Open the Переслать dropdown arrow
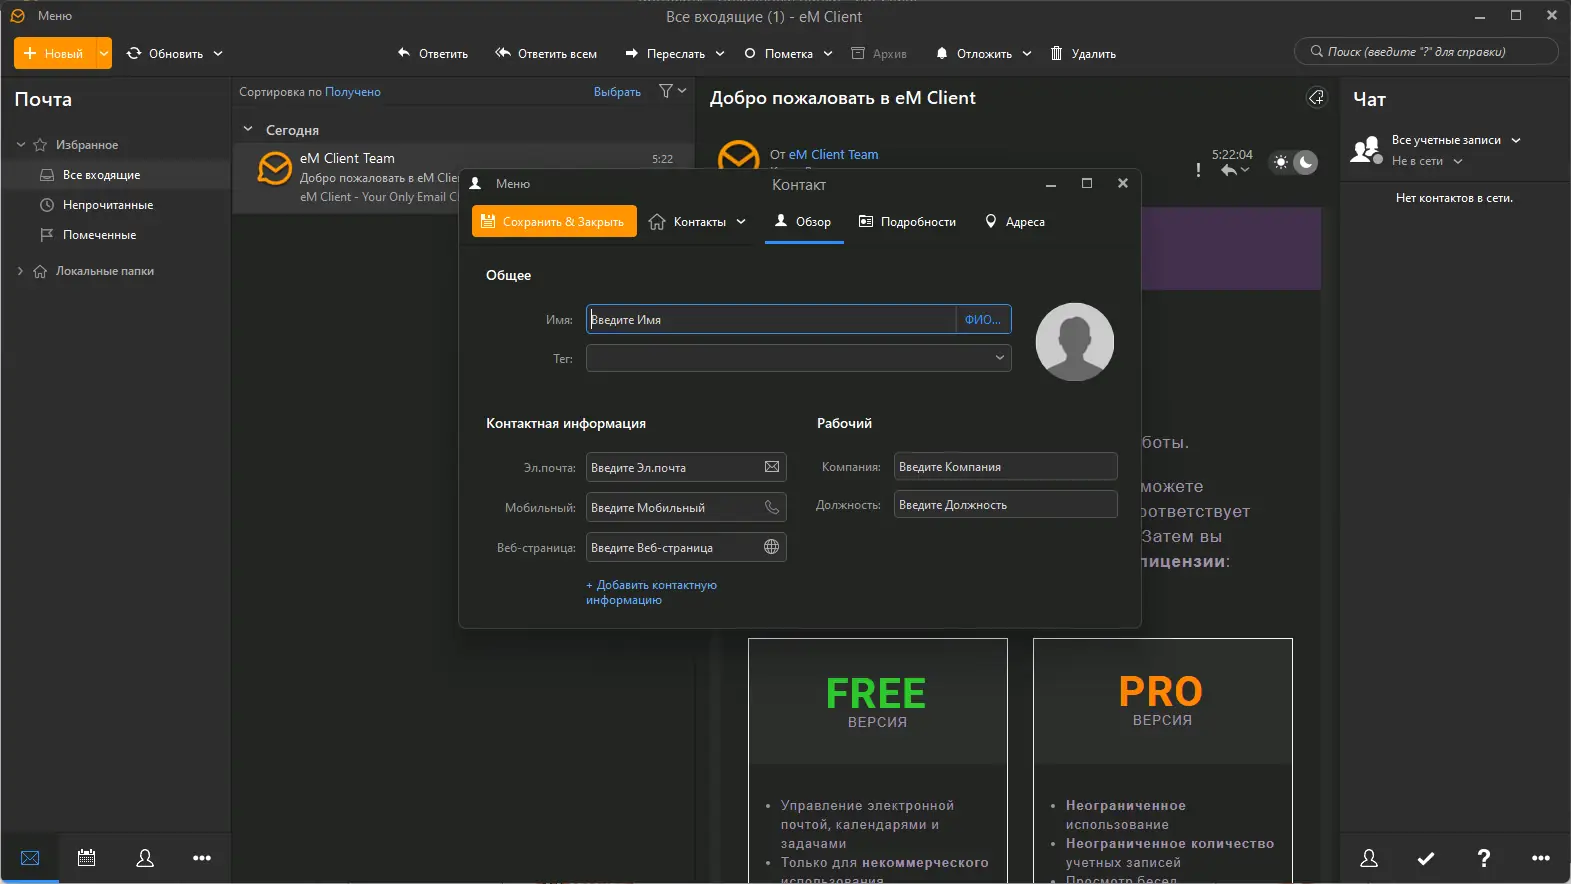The height and width of the screenshot is (884, 1571). [x=720, y=54]
